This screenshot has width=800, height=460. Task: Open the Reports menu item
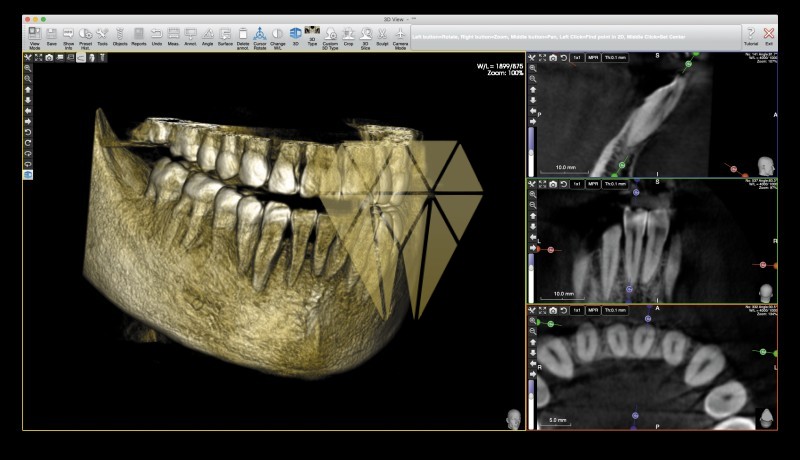tap(138, 37)
